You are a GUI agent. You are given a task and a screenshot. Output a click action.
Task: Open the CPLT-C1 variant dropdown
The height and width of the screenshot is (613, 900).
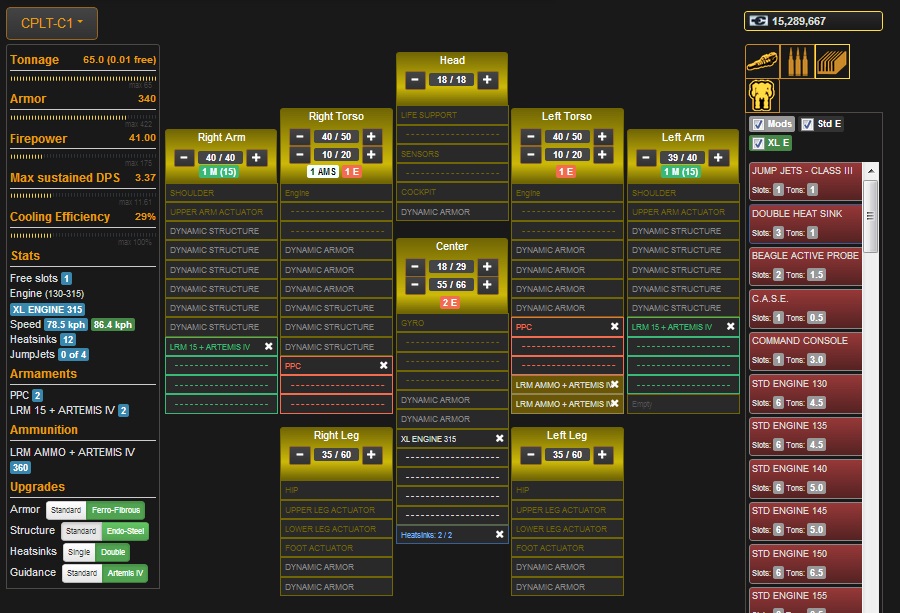coord(52,22)
